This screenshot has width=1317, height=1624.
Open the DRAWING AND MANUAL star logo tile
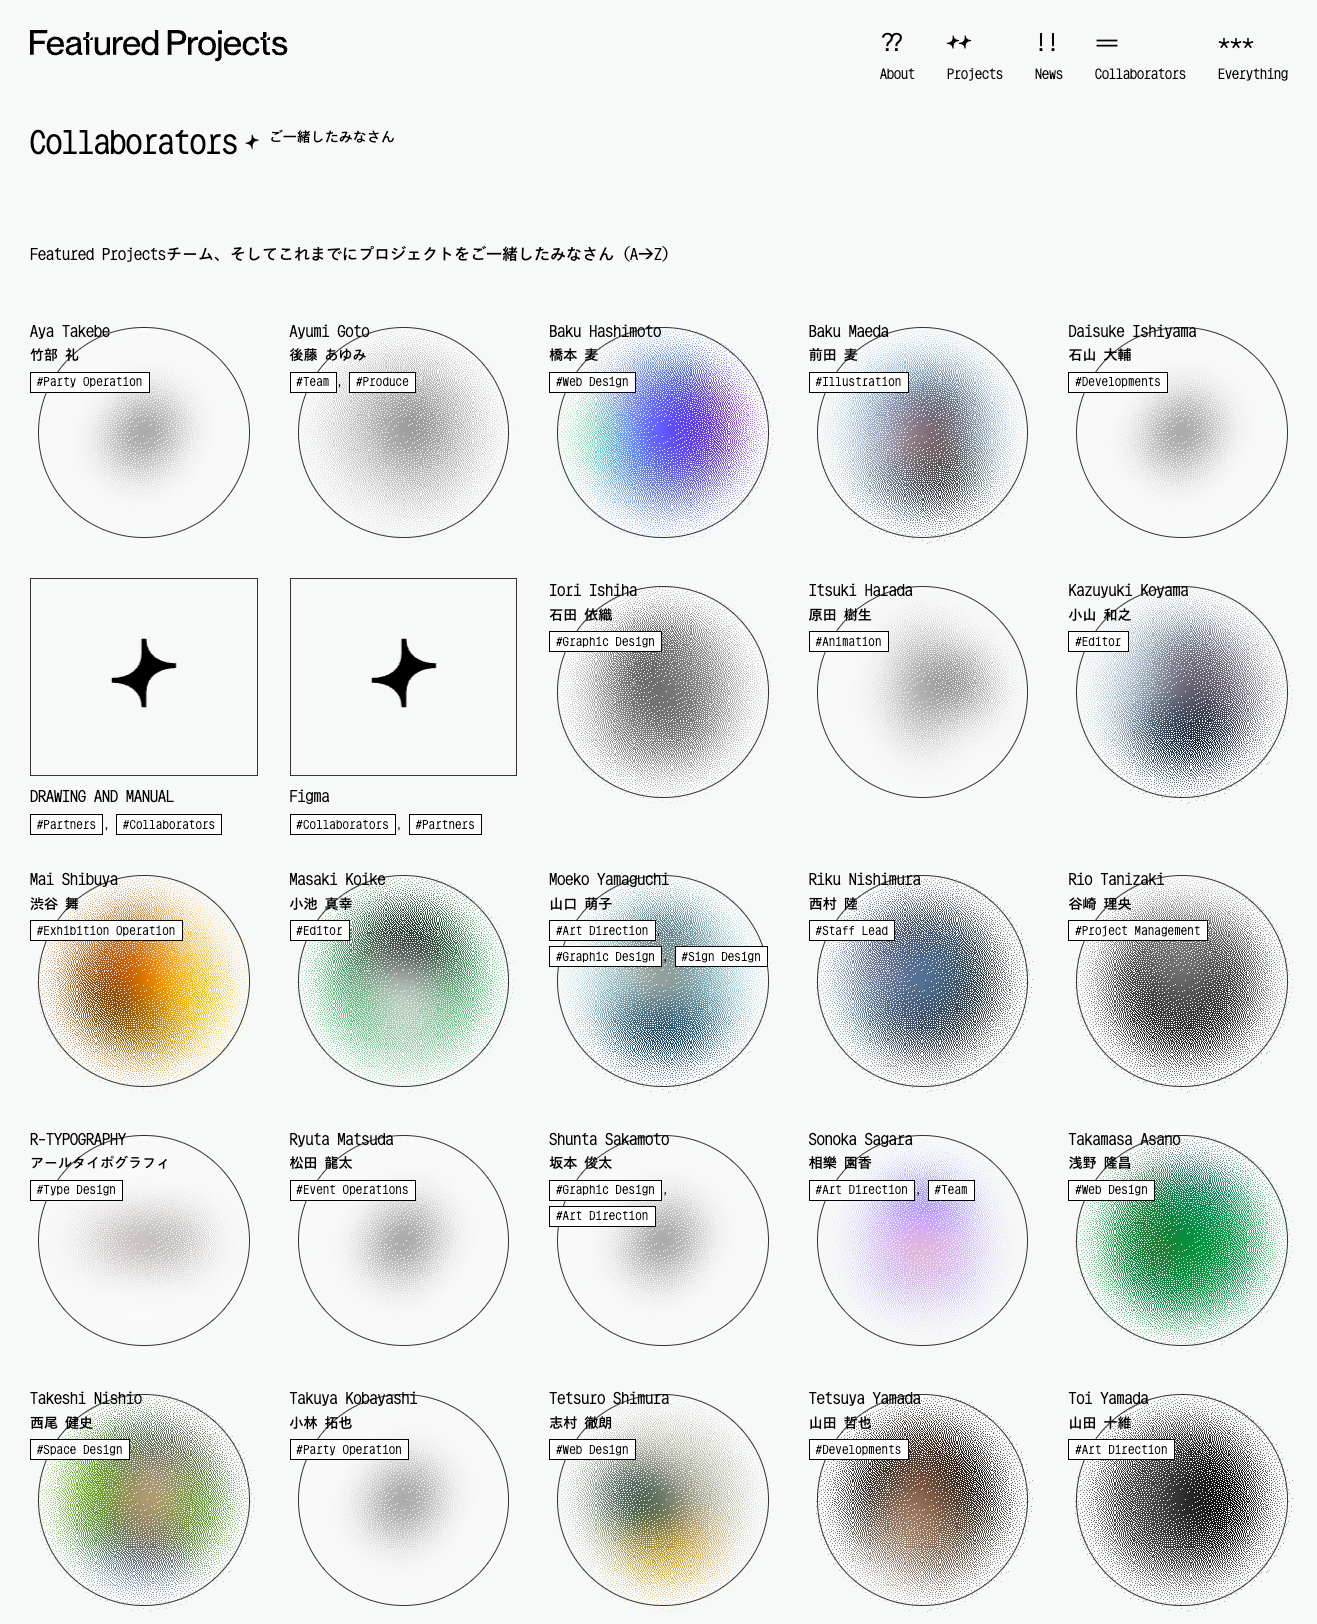point(144,676)
